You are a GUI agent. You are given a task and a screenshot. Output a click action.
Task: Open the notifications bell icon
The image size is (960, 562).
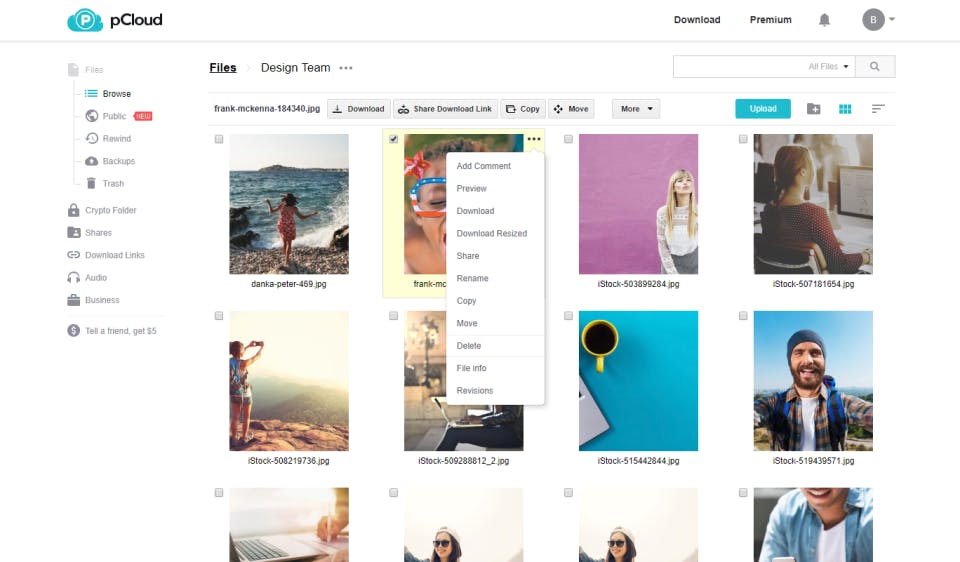coord(824,20)
